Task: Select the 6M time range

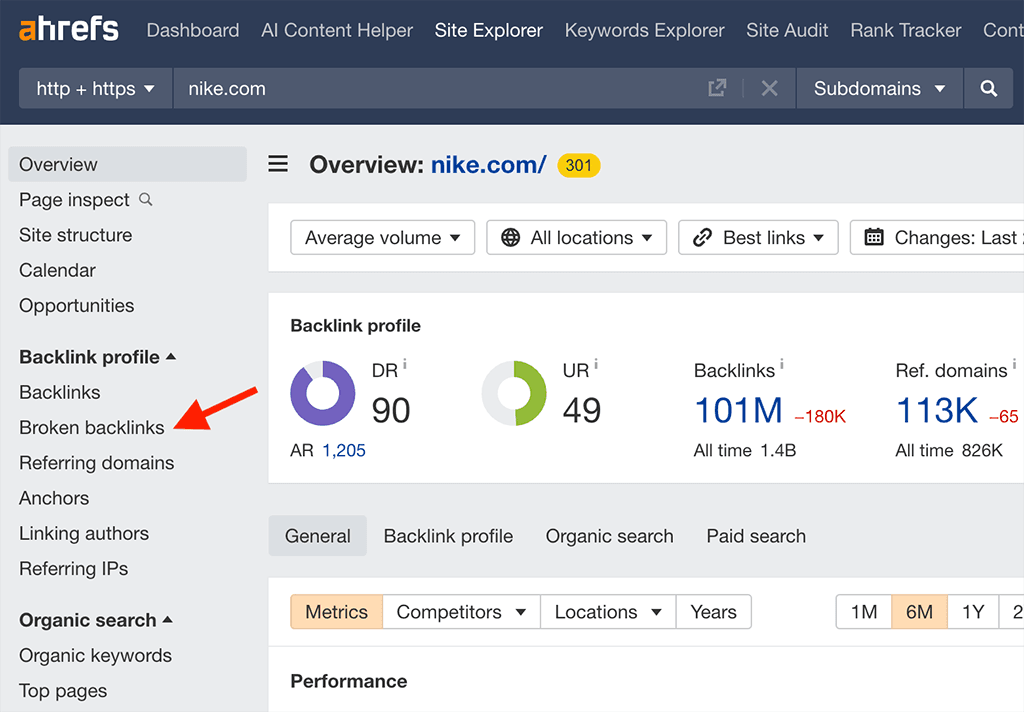Action: tap(919, 611)
